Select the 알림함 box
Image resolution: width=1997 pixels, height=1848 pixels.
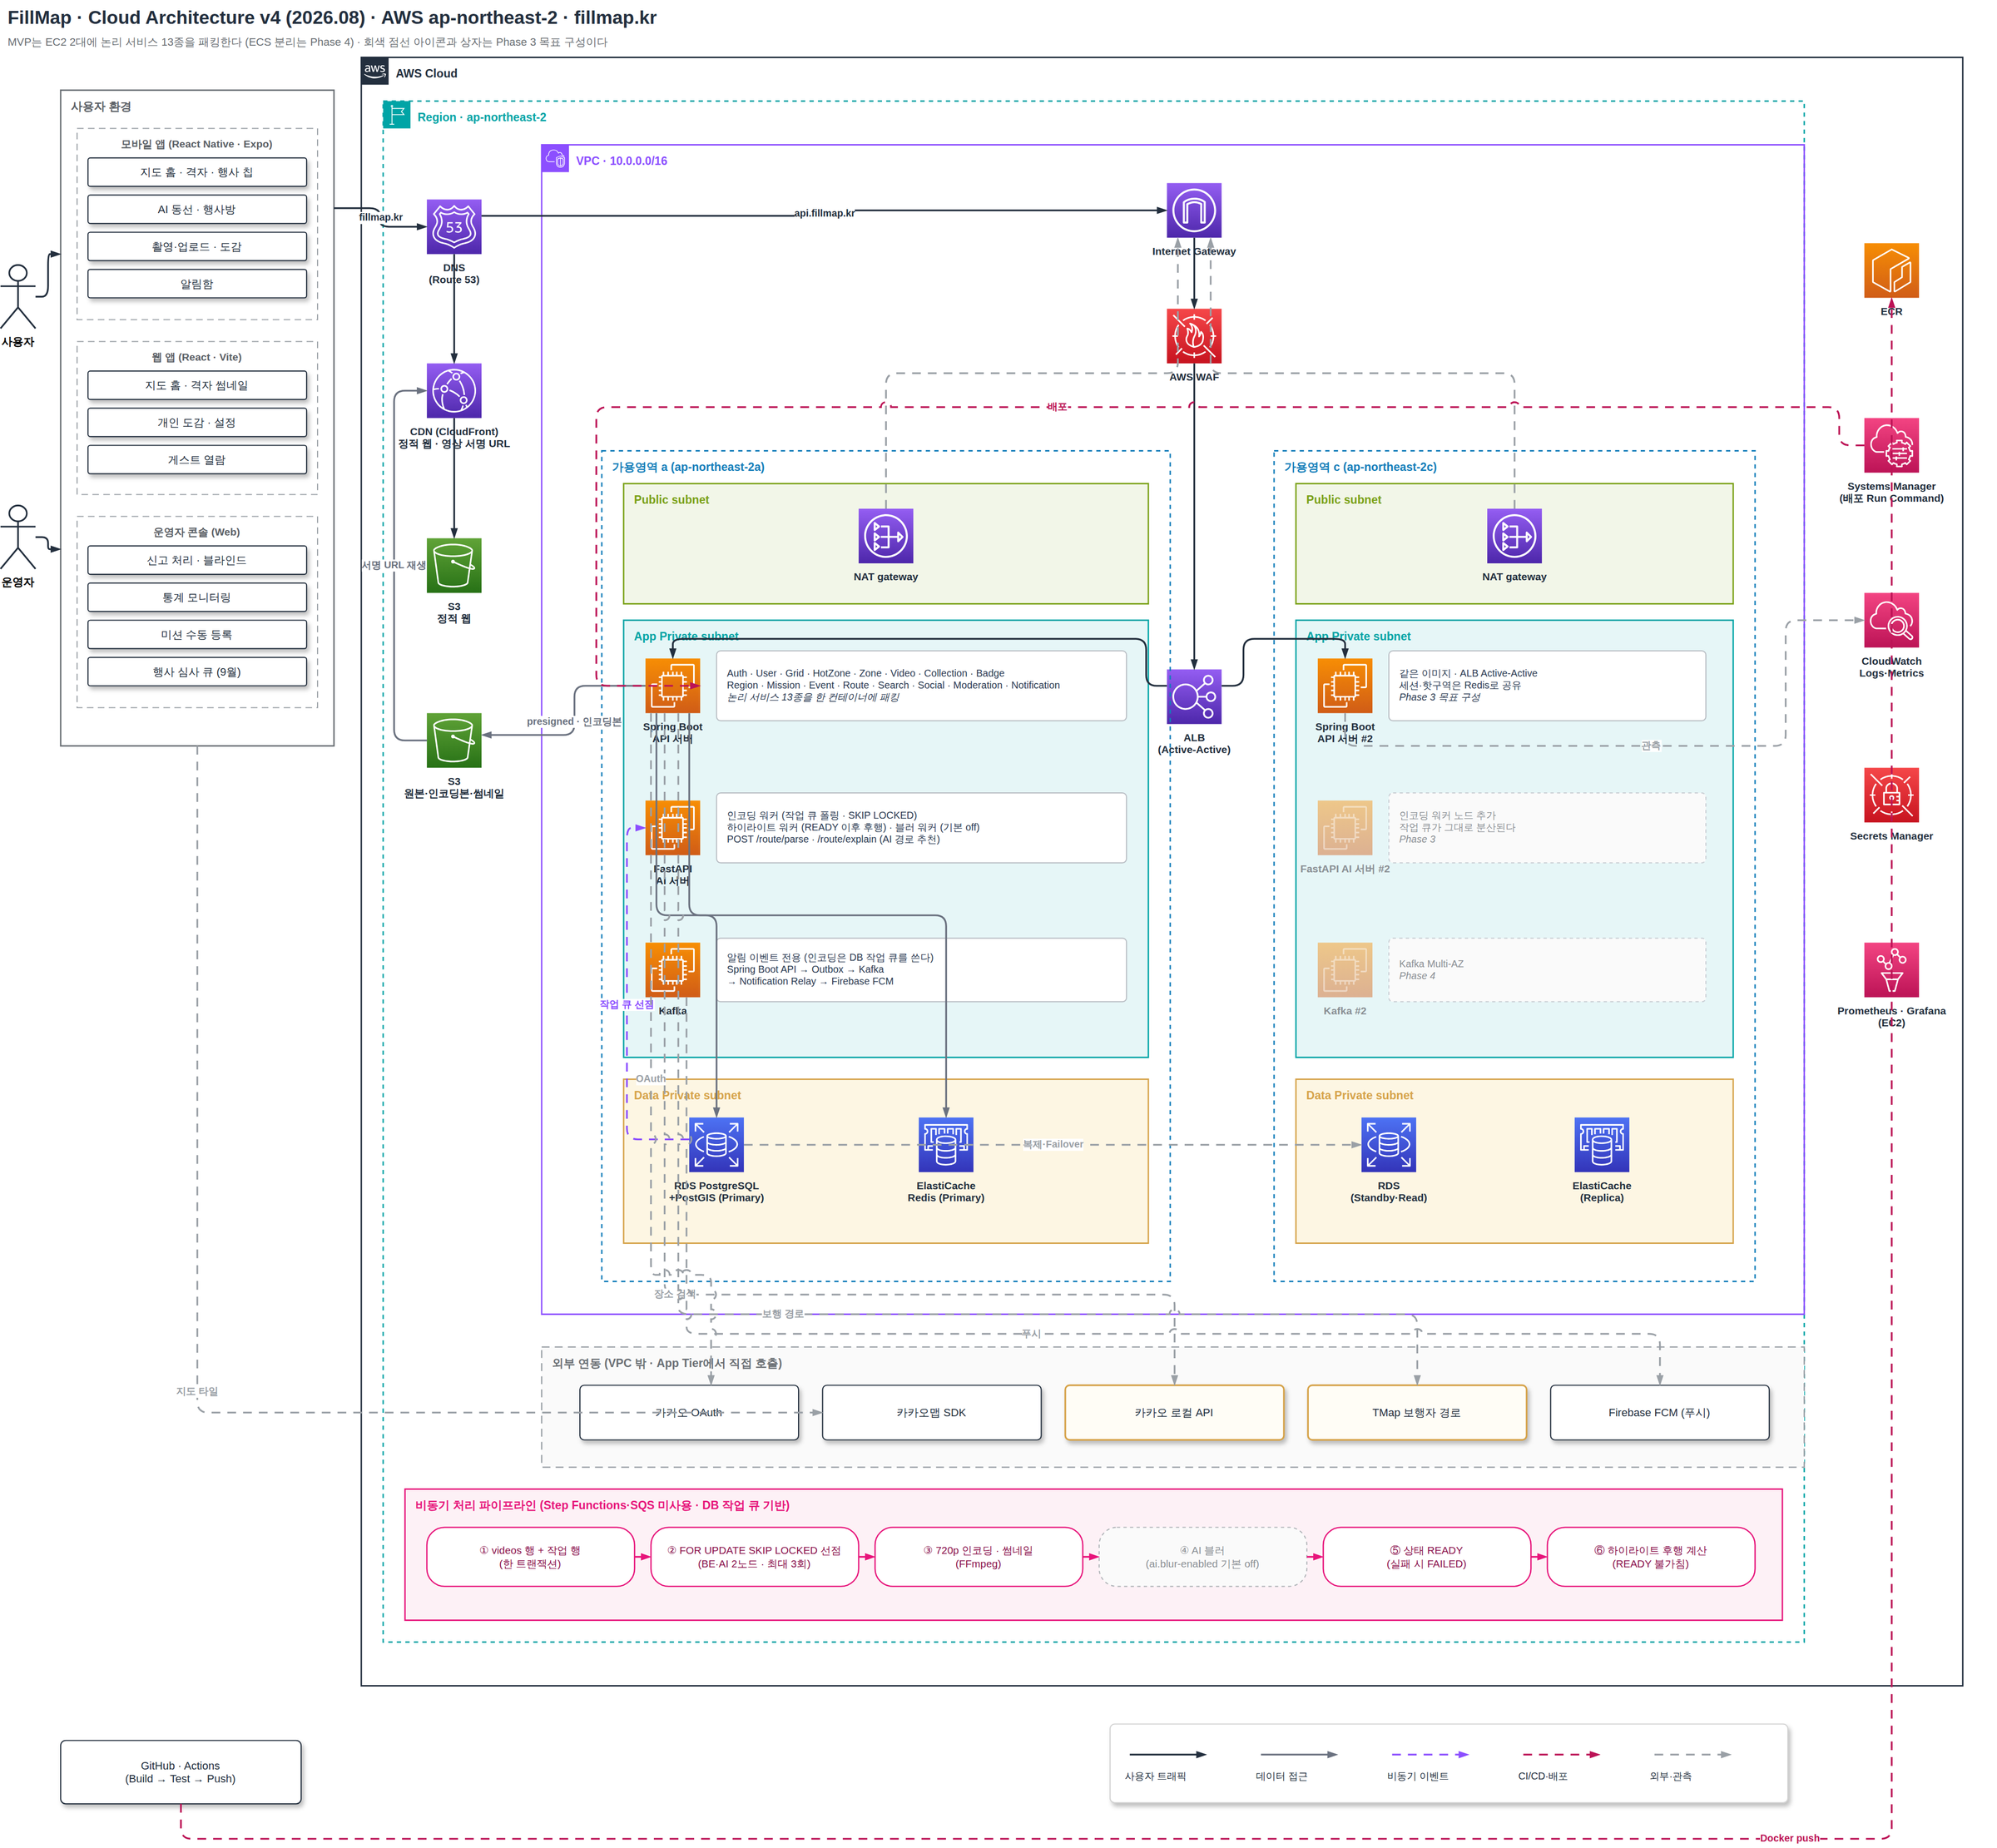(197, 284)
